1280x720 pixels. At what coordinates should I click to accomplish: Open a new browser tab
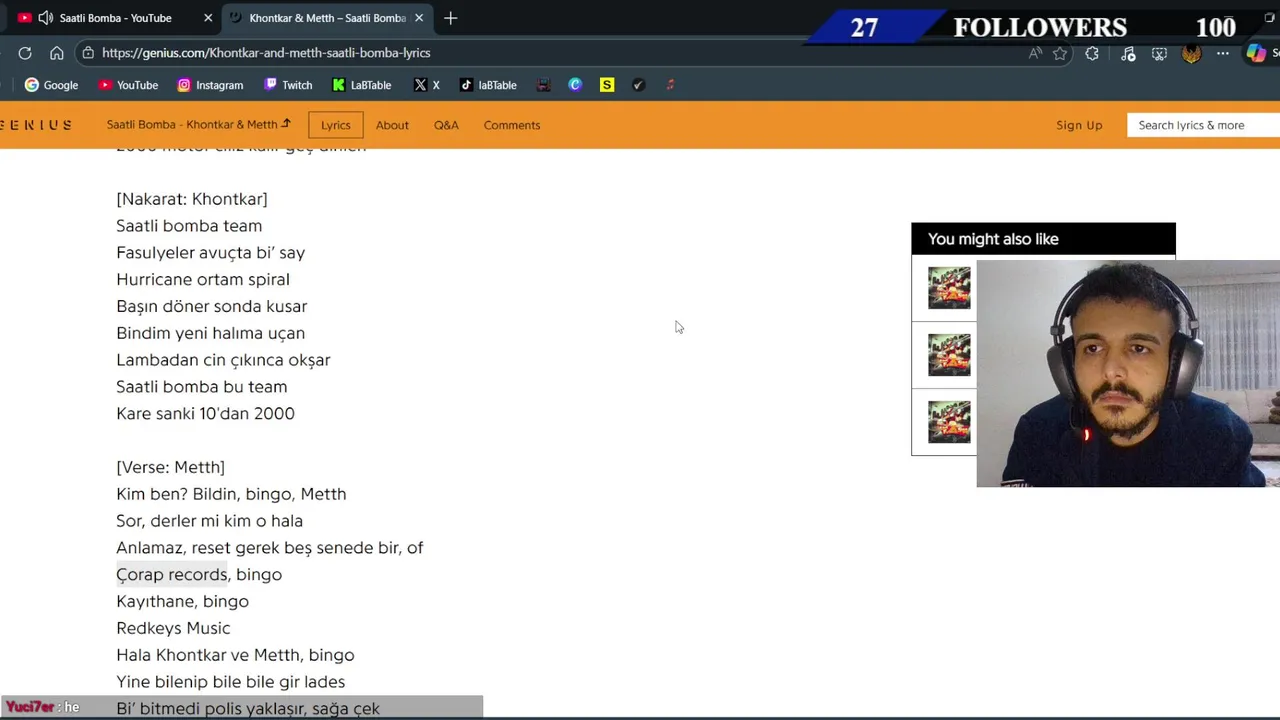(x=451, y=18)
